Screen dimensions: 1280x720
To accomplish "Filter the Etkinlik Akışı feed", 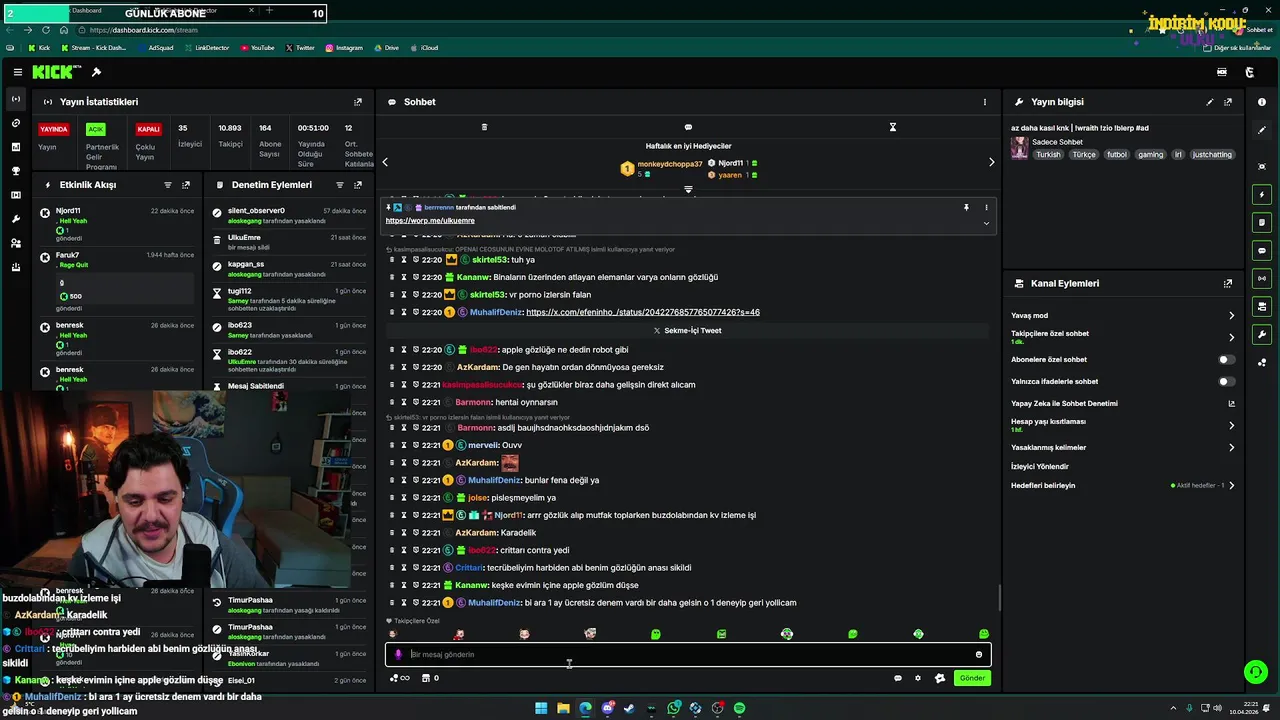I will (167, 185).
